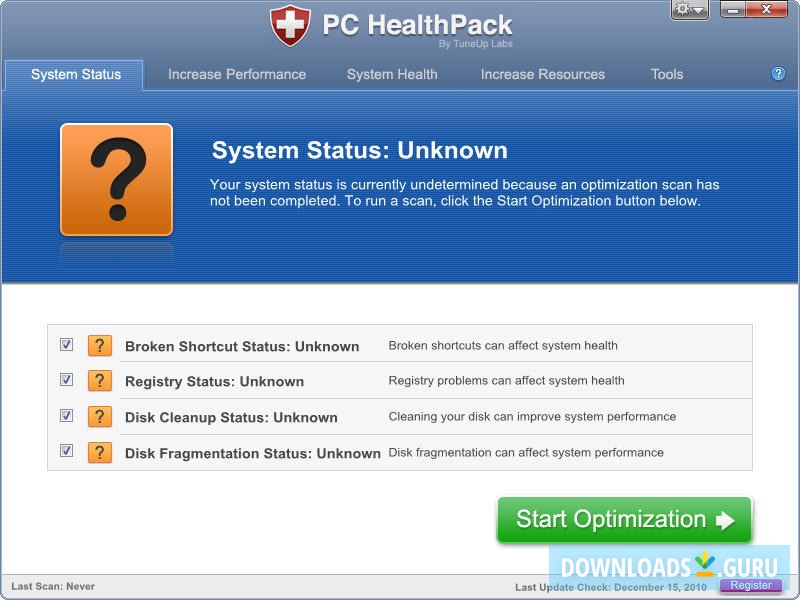Click the 'Disk Cleanup Status: Unknown' label
The width and height of the screenshot is (800, 600).
point(231,417)
